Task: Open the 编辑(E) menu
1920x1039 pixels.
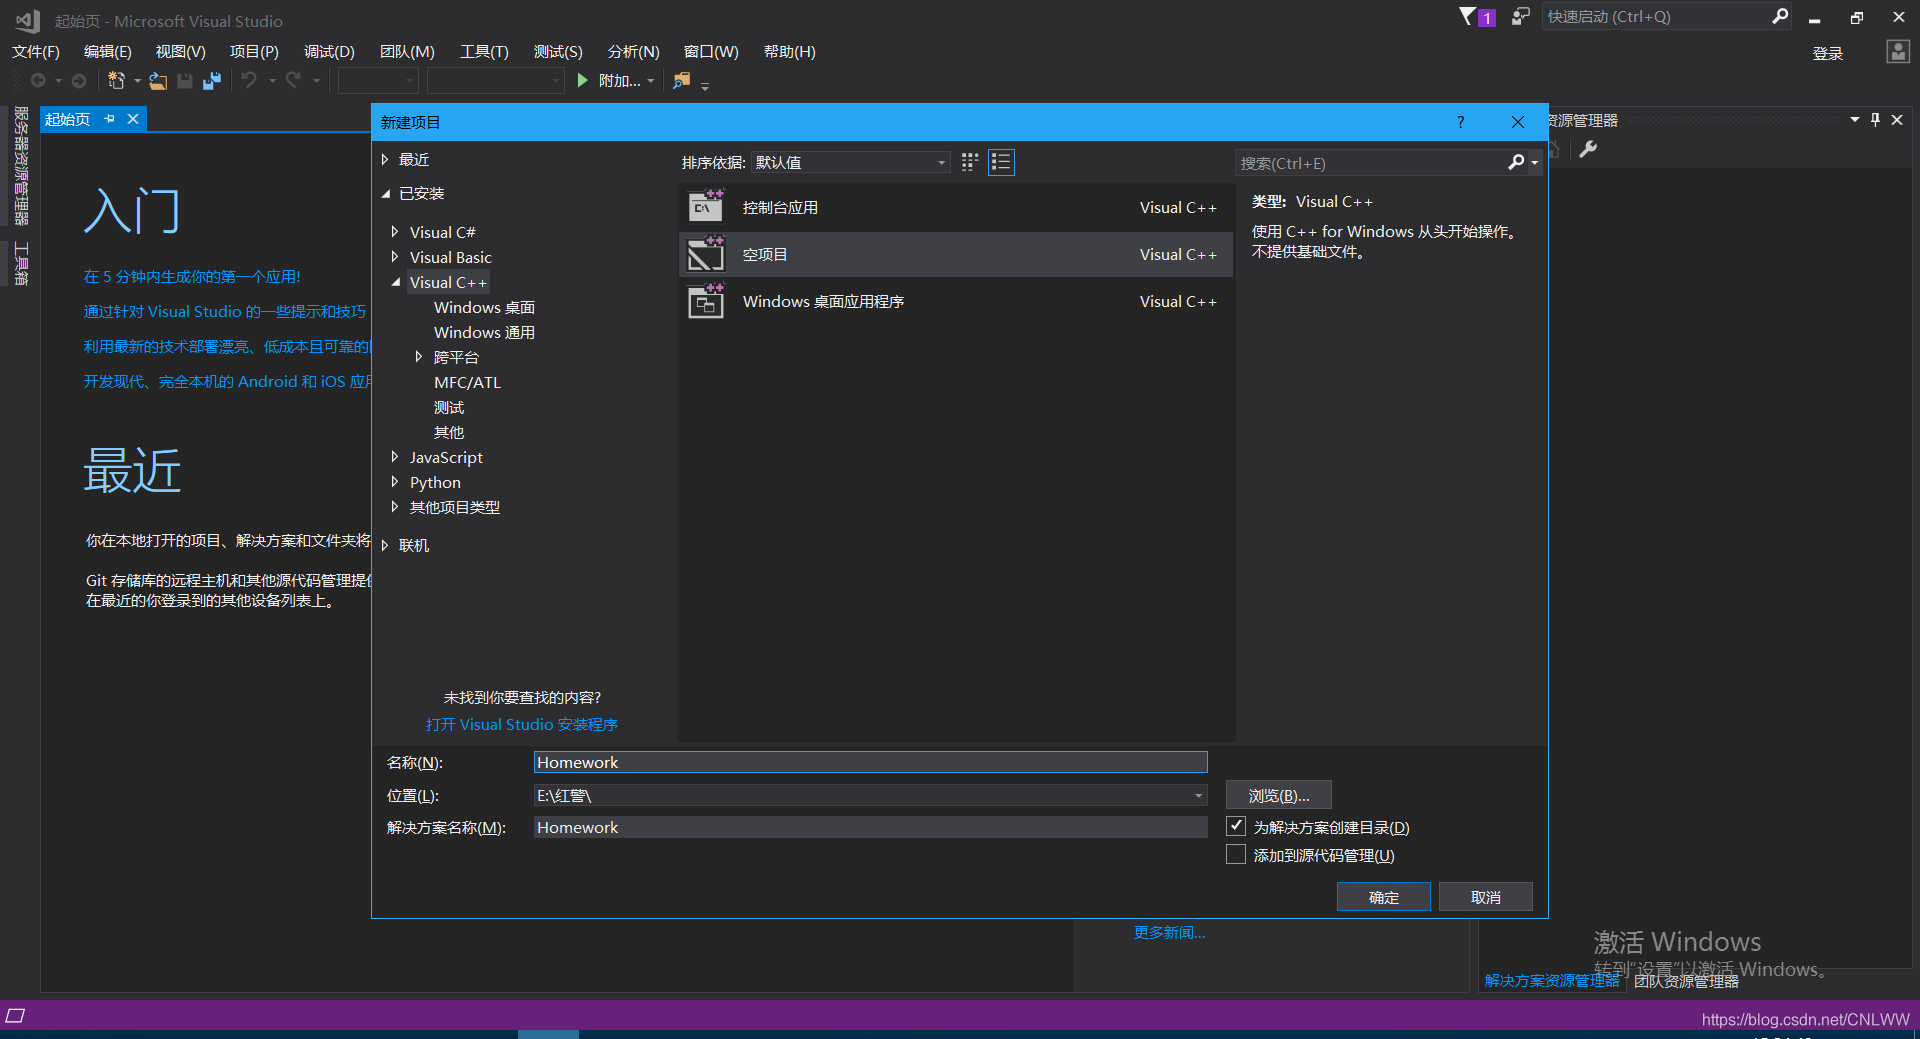Action: pyautogui.click(x=108, y=52)
